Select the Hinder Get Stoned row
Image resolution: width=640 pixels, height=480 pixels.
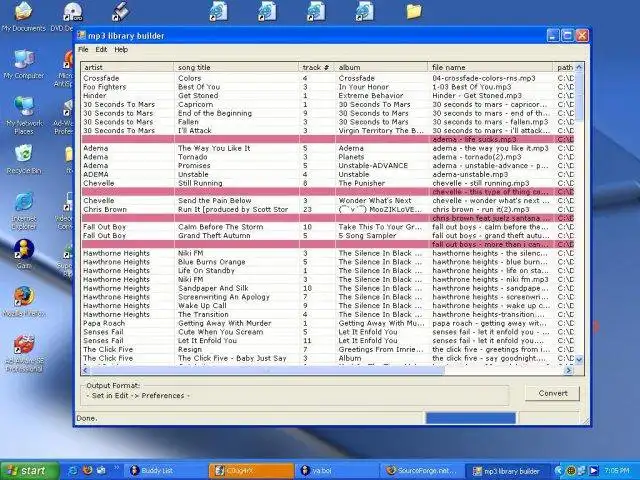[x=328, y=96]
